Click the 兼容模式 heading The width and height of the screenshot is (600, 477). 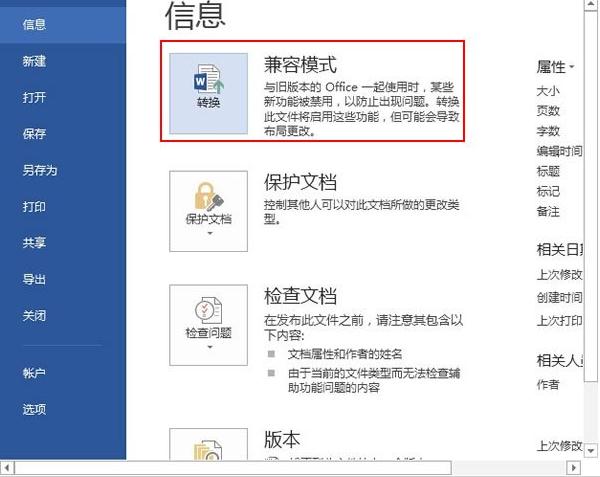[300, 64]
